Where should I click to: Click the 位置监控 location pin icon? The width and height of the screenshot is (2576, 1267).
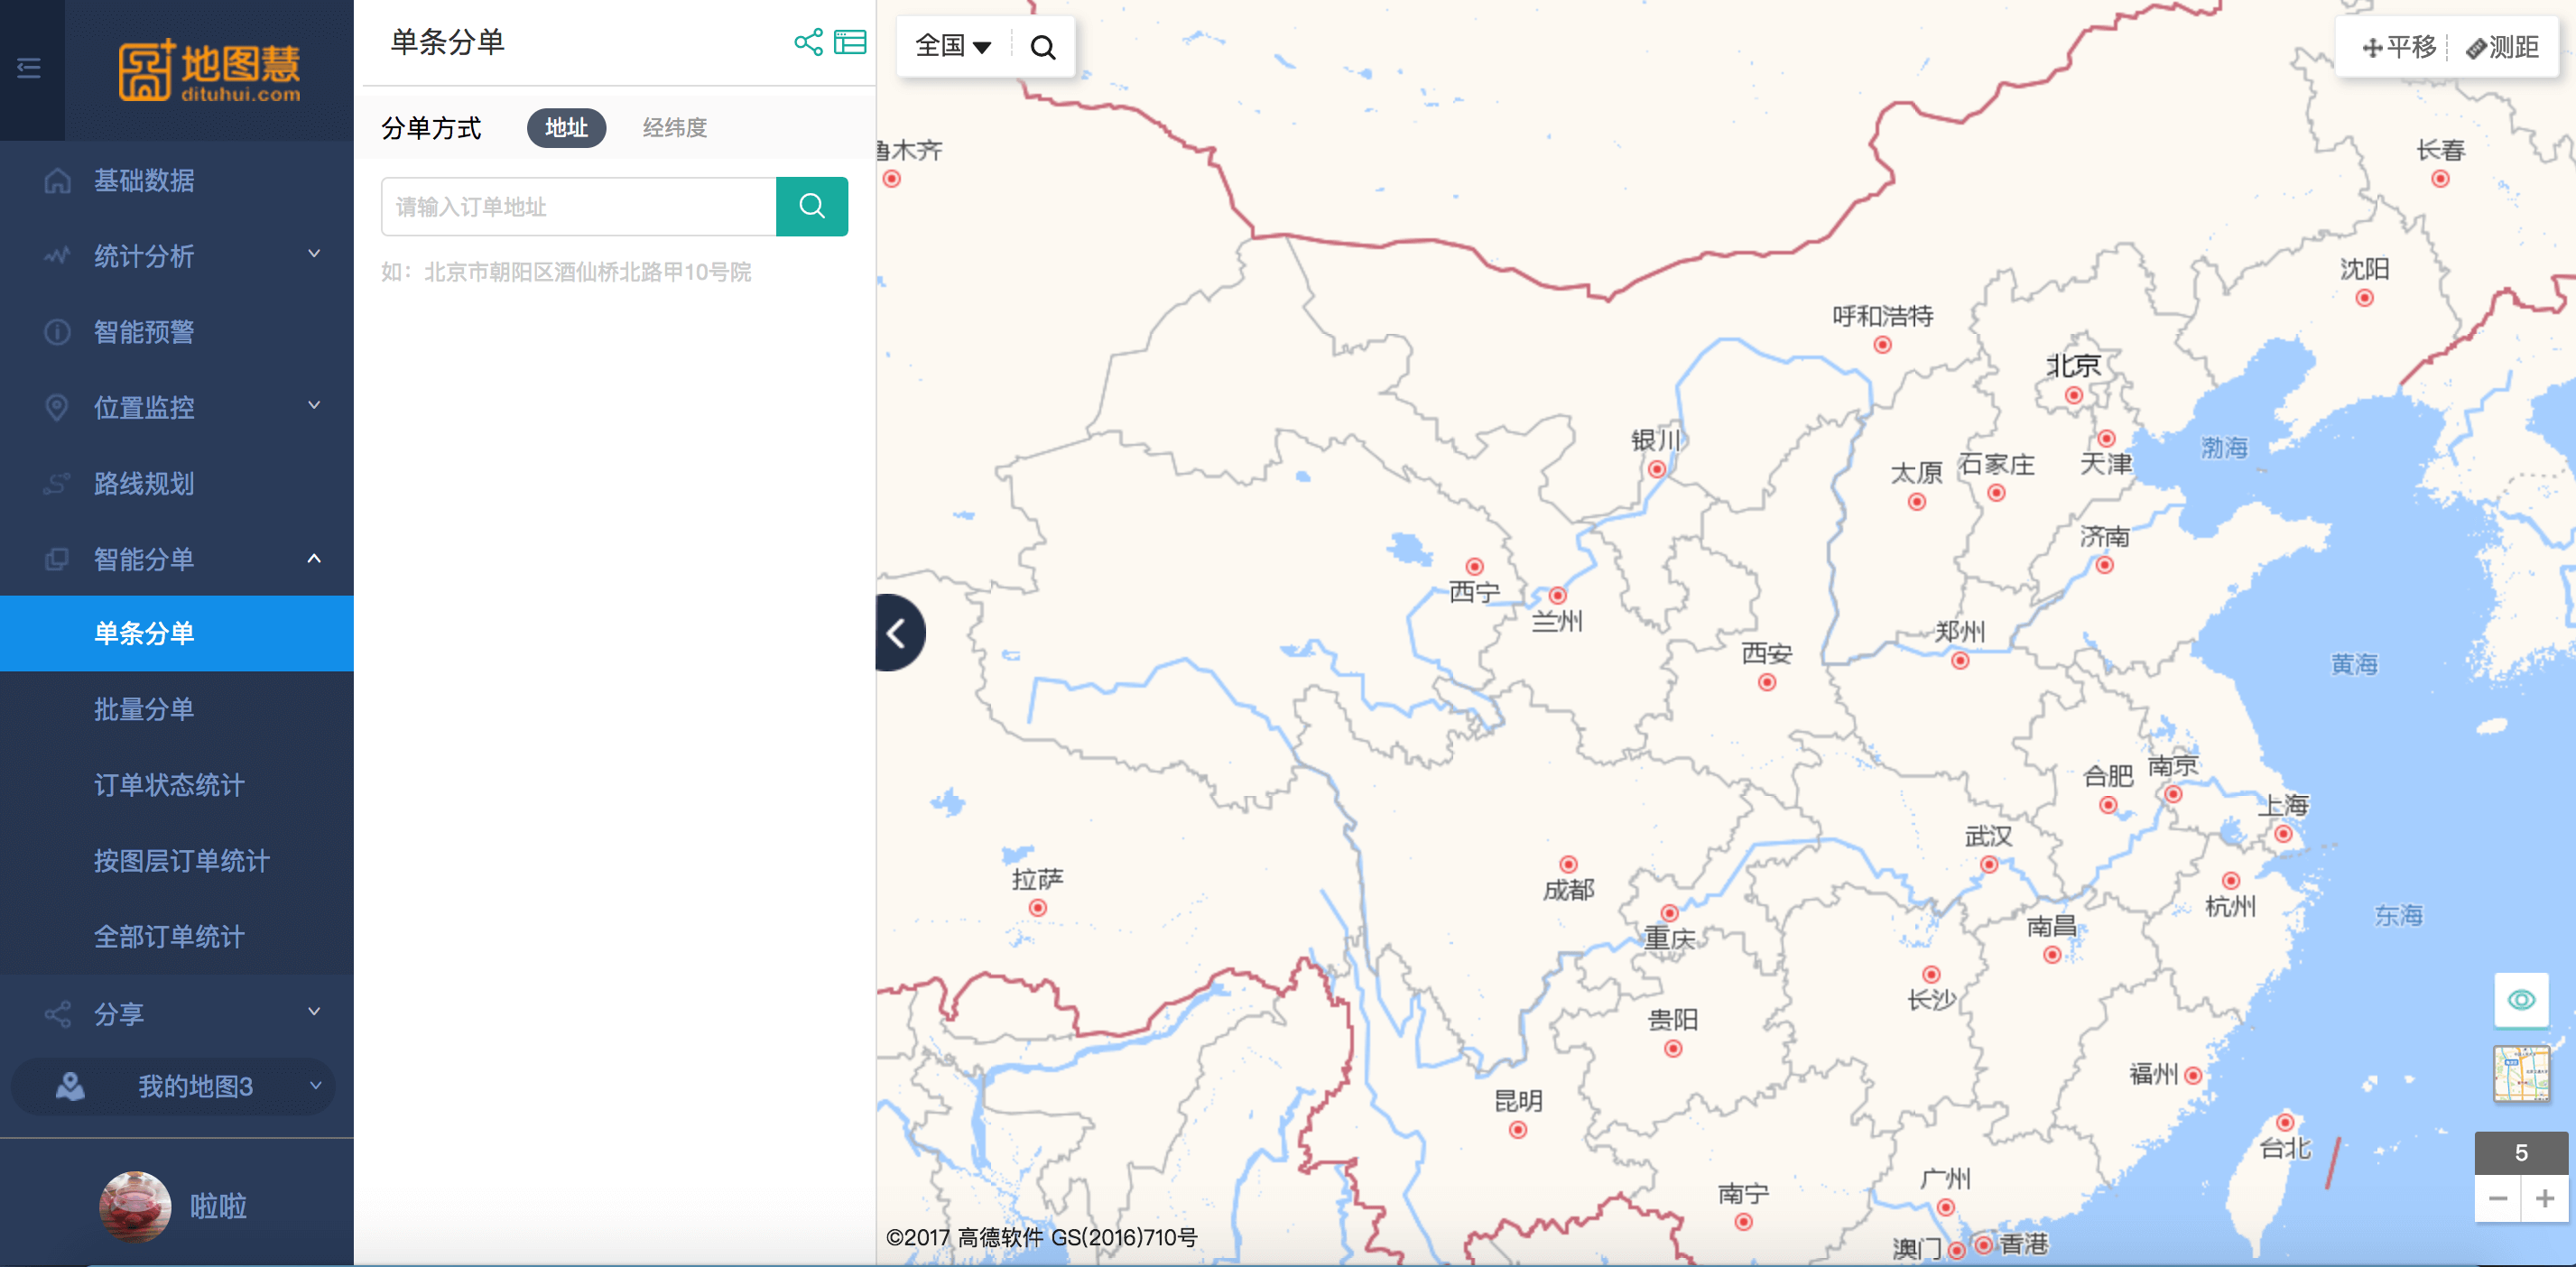[58, 407]
